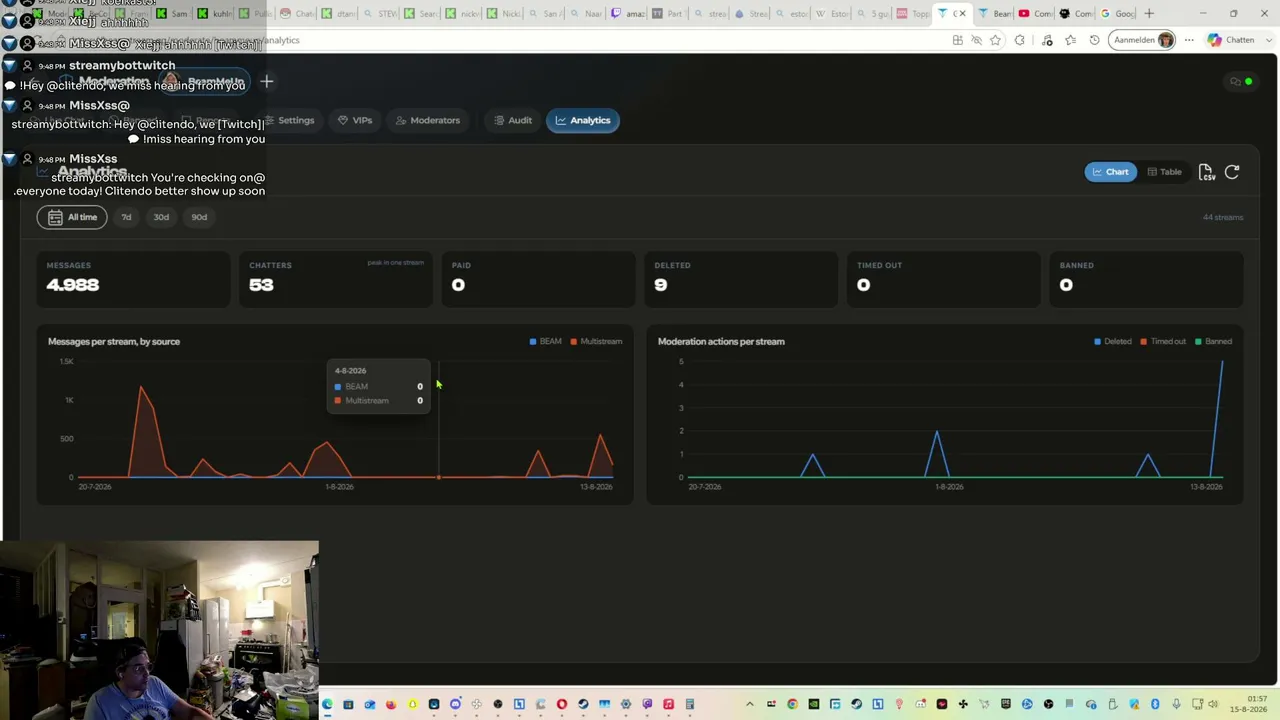This screenshot has height=720, width=1280.
Task: Open the Moderators tab
Action: pyautogui.click(x=427, y=120)
